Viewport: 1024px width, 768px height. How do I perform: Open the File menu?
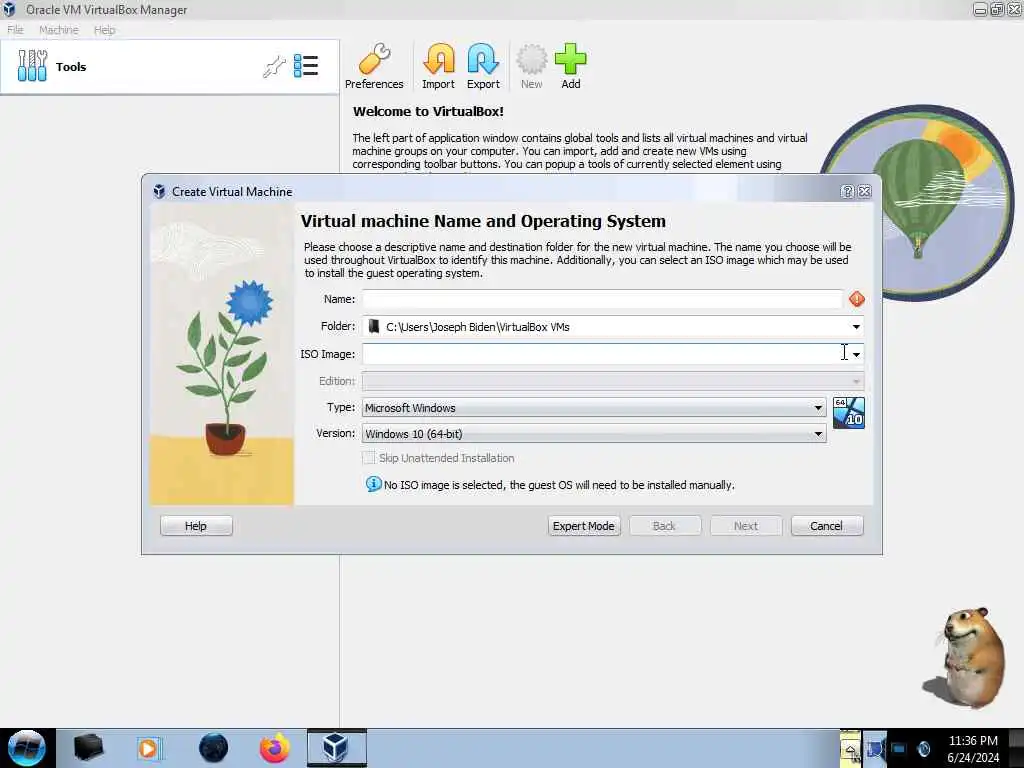tap(15, 29)
